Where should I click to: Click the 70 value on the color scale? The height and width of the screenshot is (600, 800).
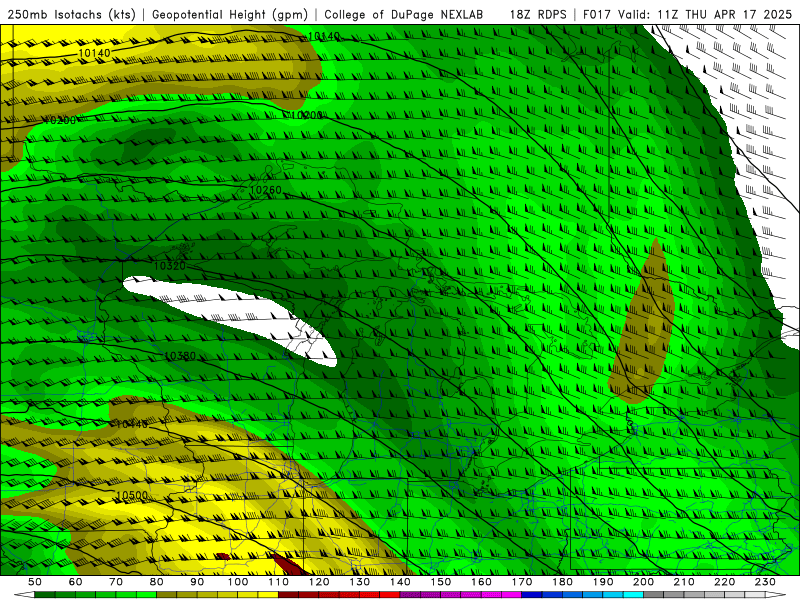pos(116,582)
